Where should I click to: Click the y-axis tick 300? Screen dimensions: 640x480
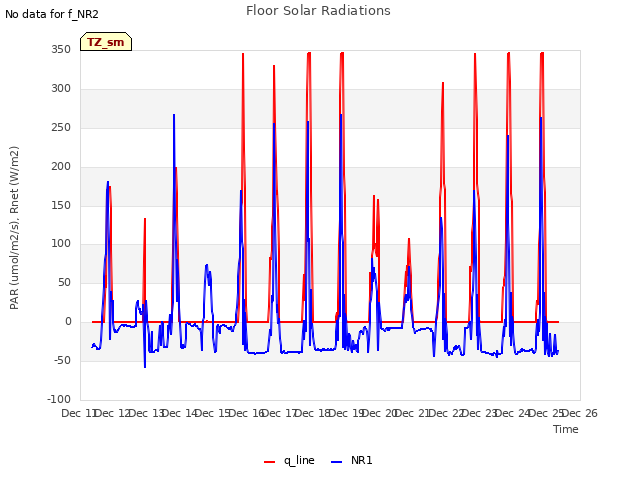61,88
